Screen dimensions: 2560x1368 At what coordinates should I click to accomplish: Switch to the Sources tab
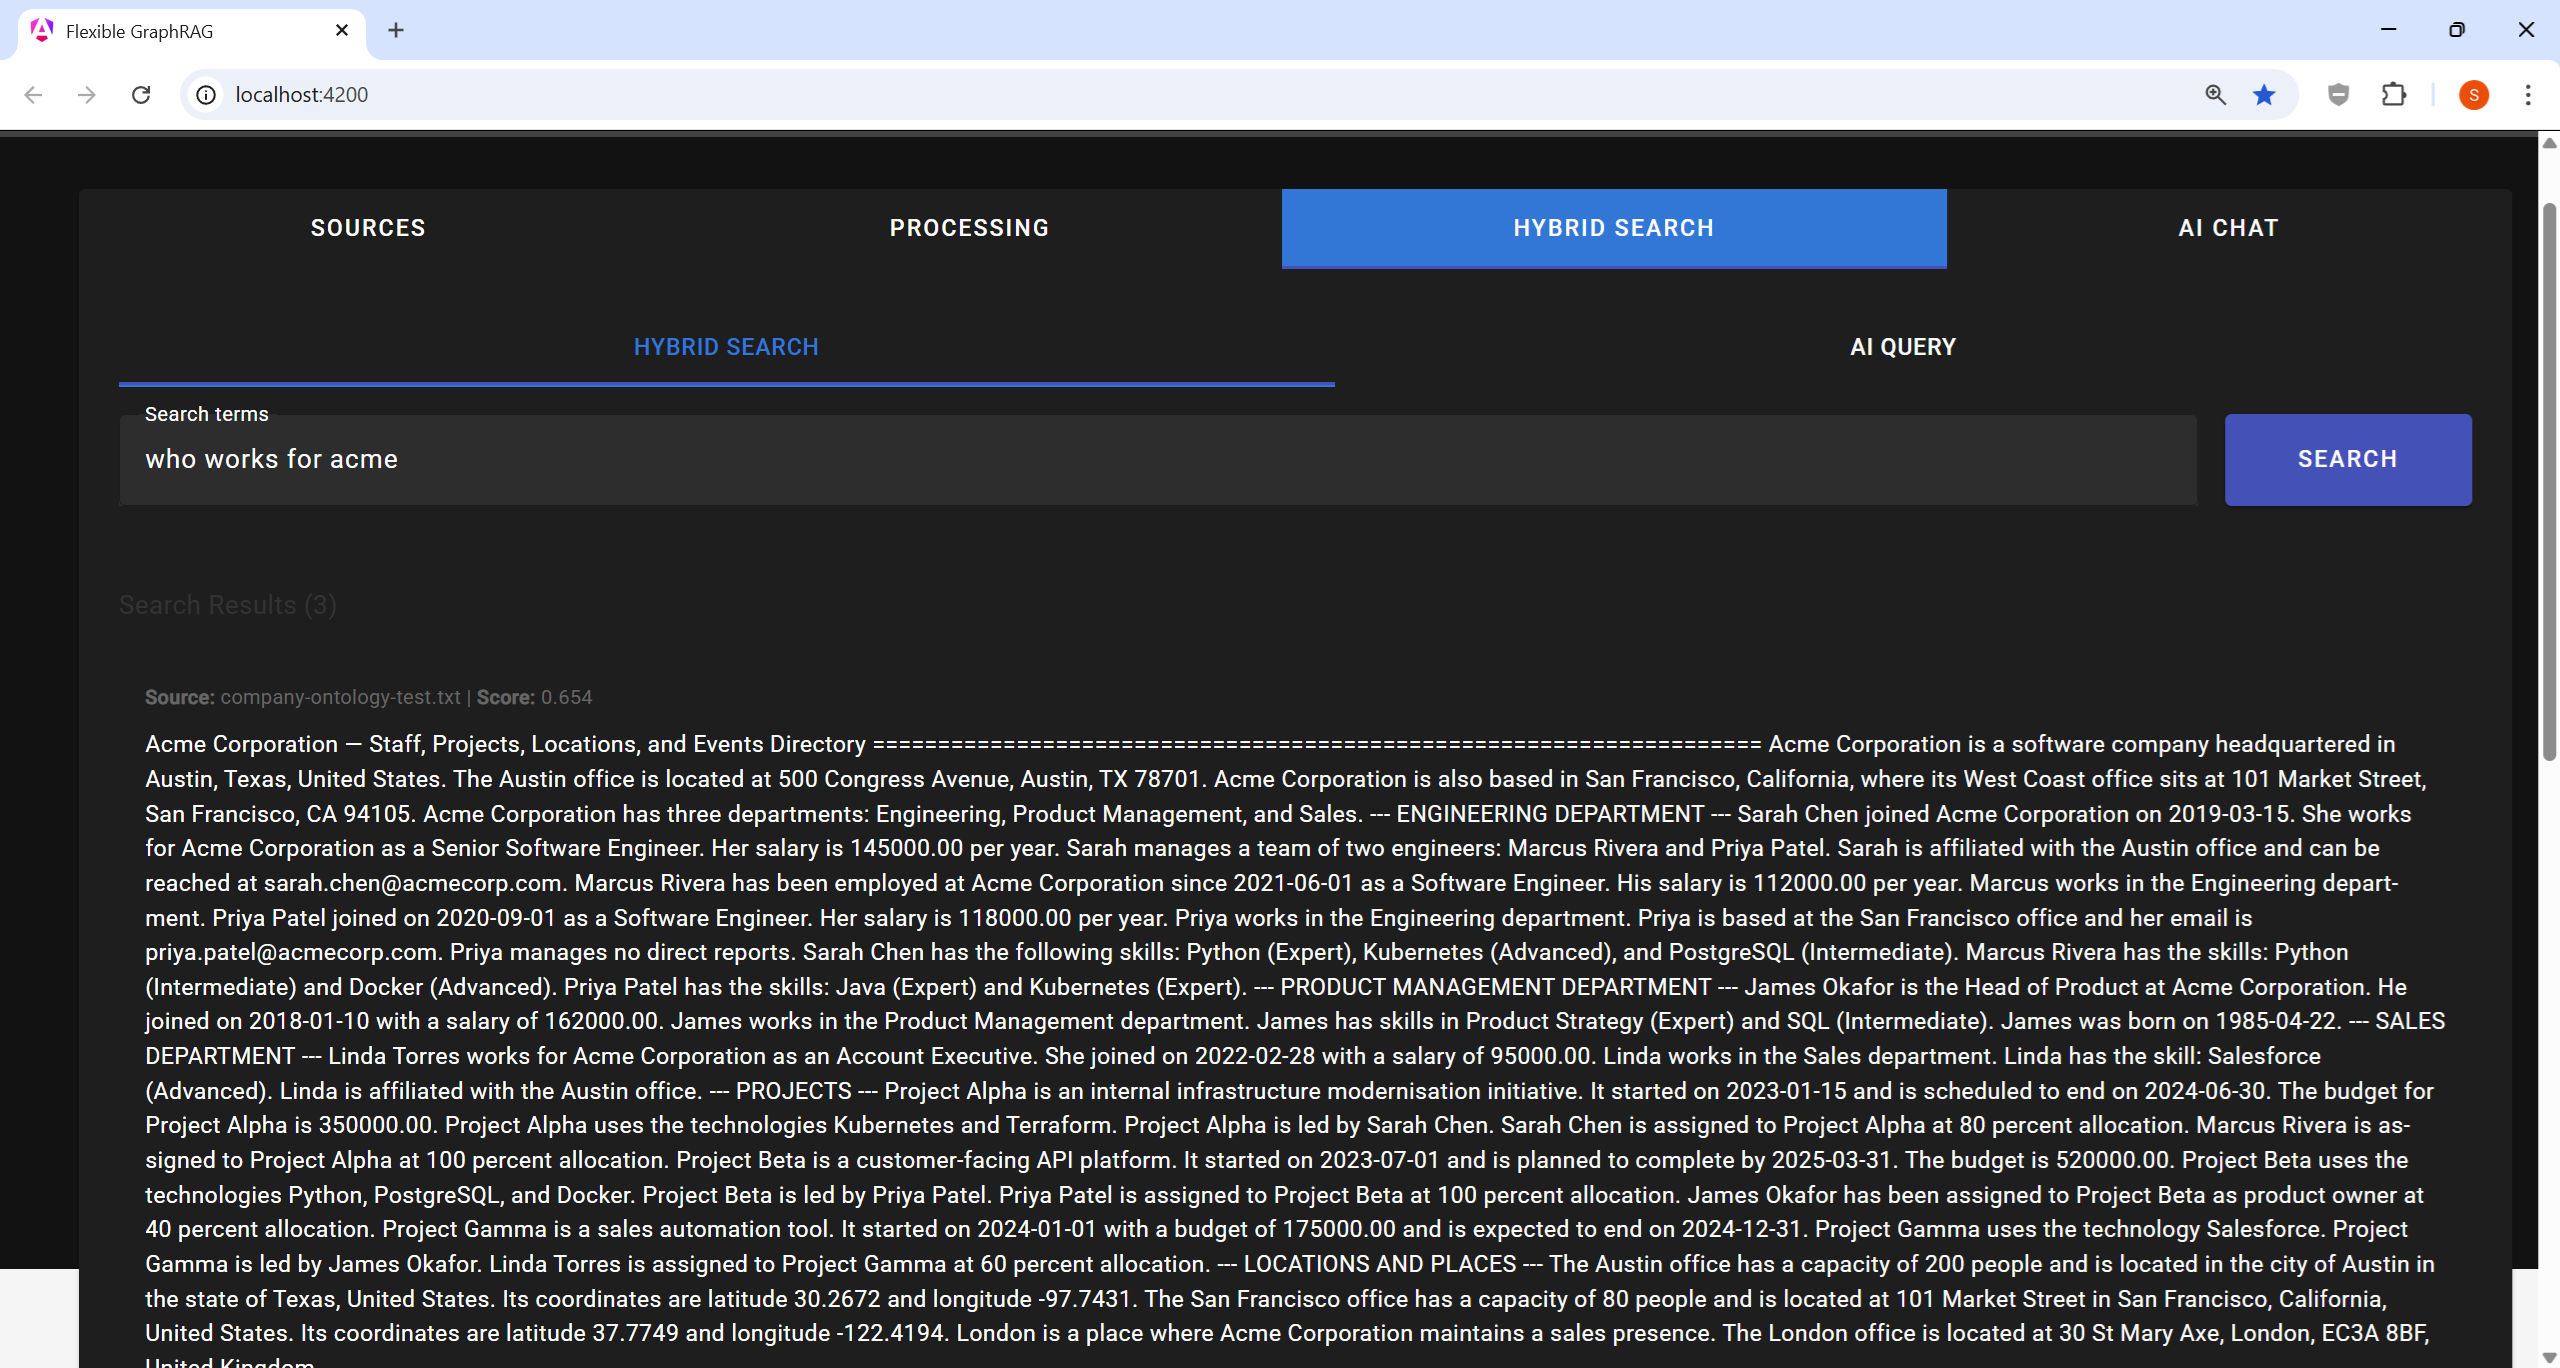click(x=368, y=228)
